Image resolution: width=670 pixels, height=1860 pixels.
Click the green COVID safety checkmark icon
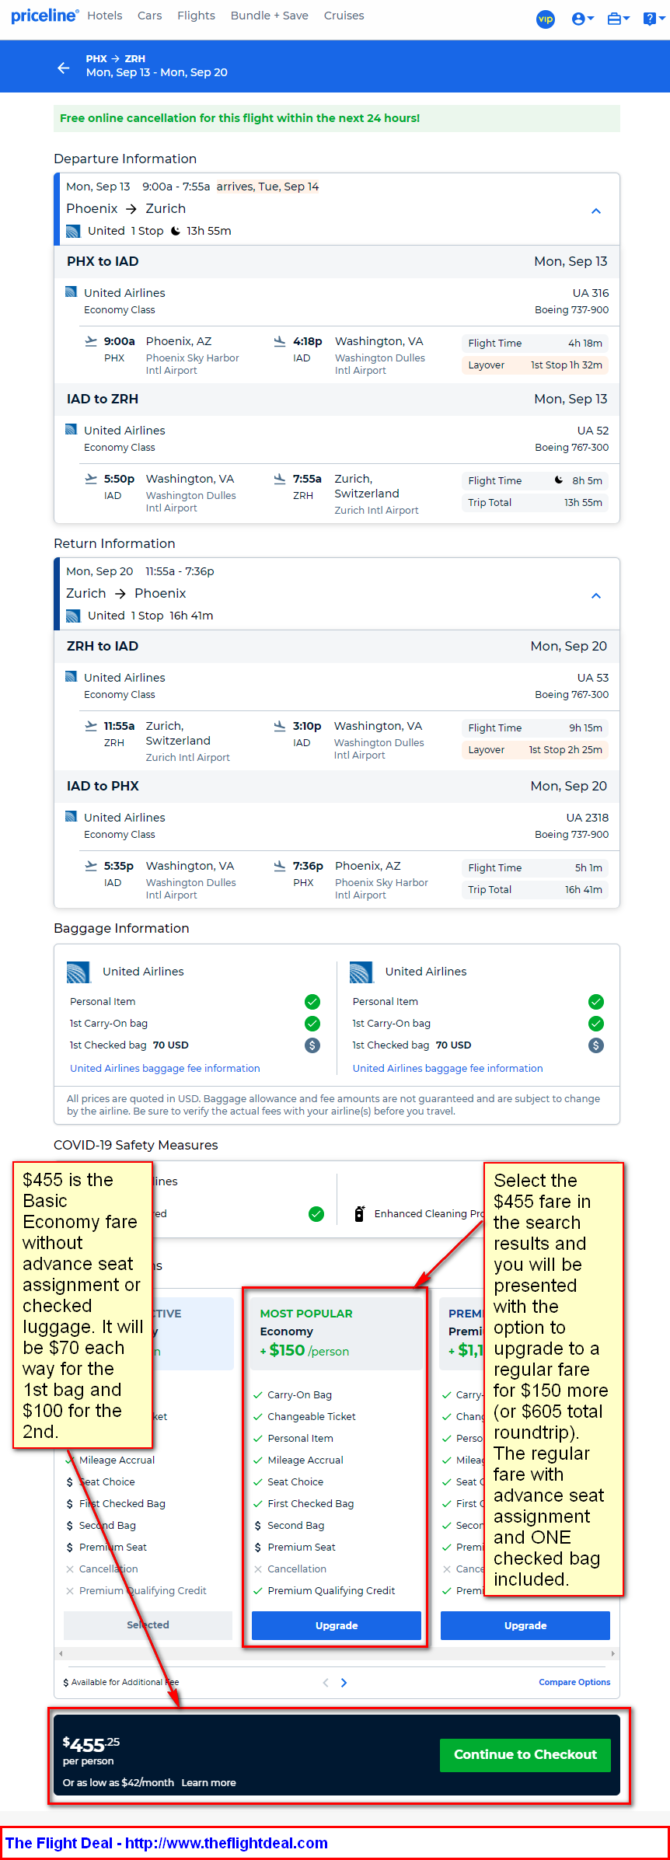click(x=316, y=1214)
